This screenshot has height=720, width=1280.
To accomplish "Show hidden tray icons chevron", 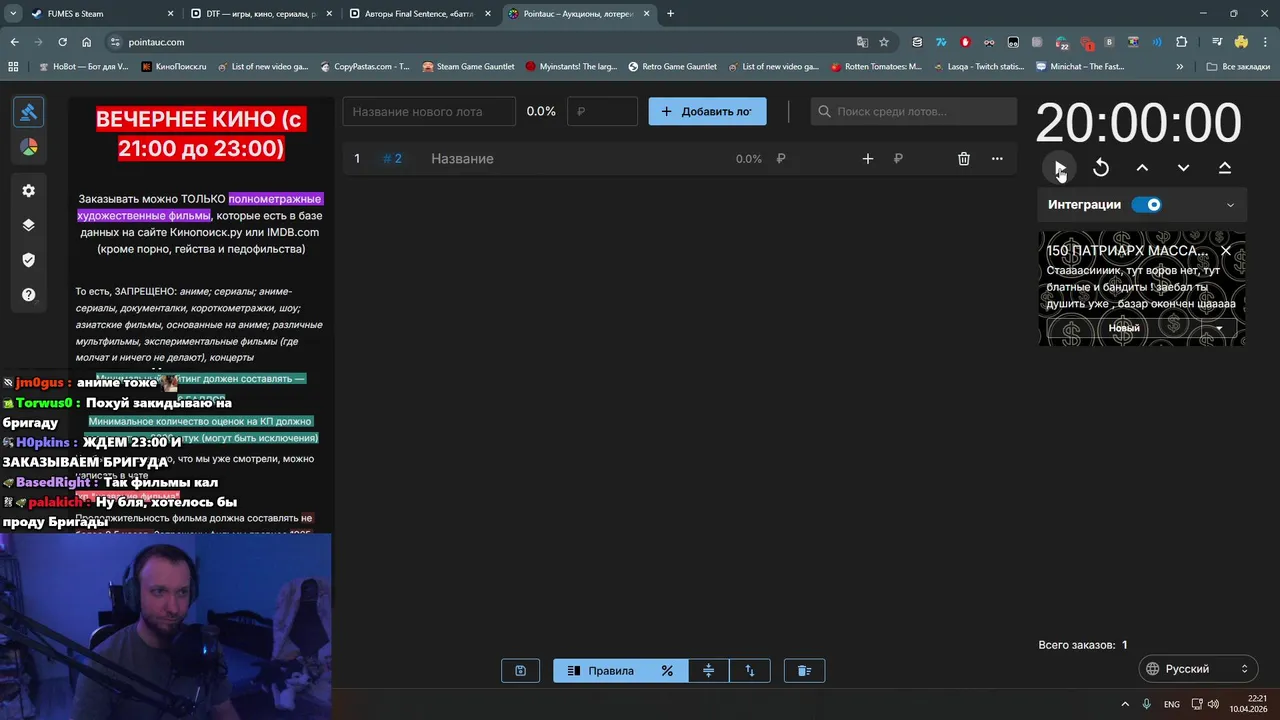I will pyautogui.click(x=1125, y=704).
